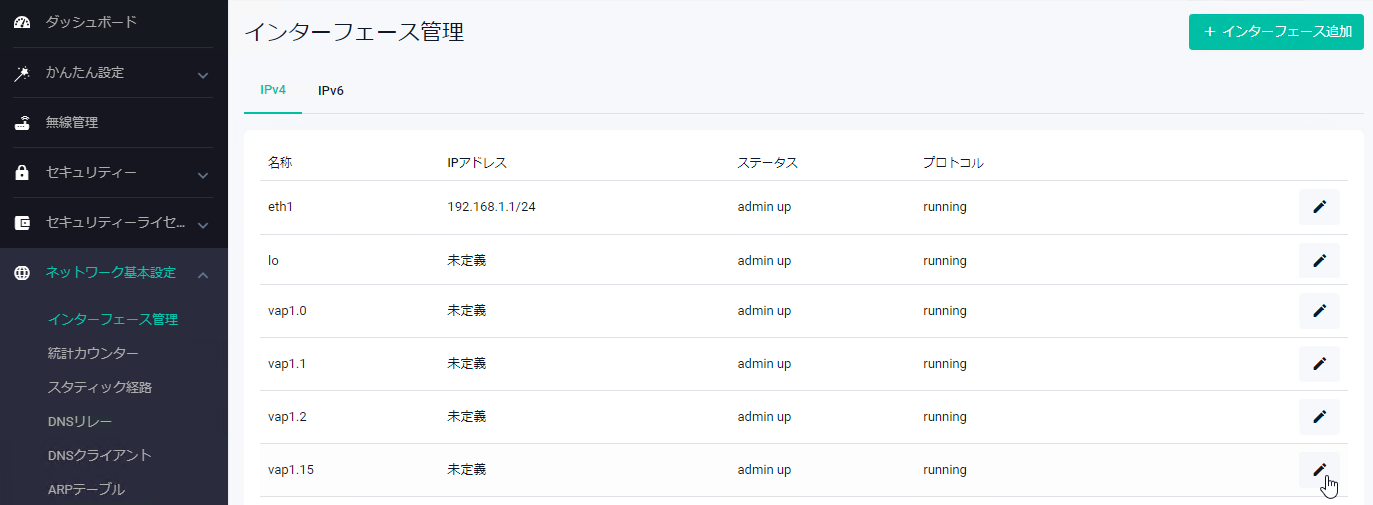Select the IPv4 tab

coord(273,90)
